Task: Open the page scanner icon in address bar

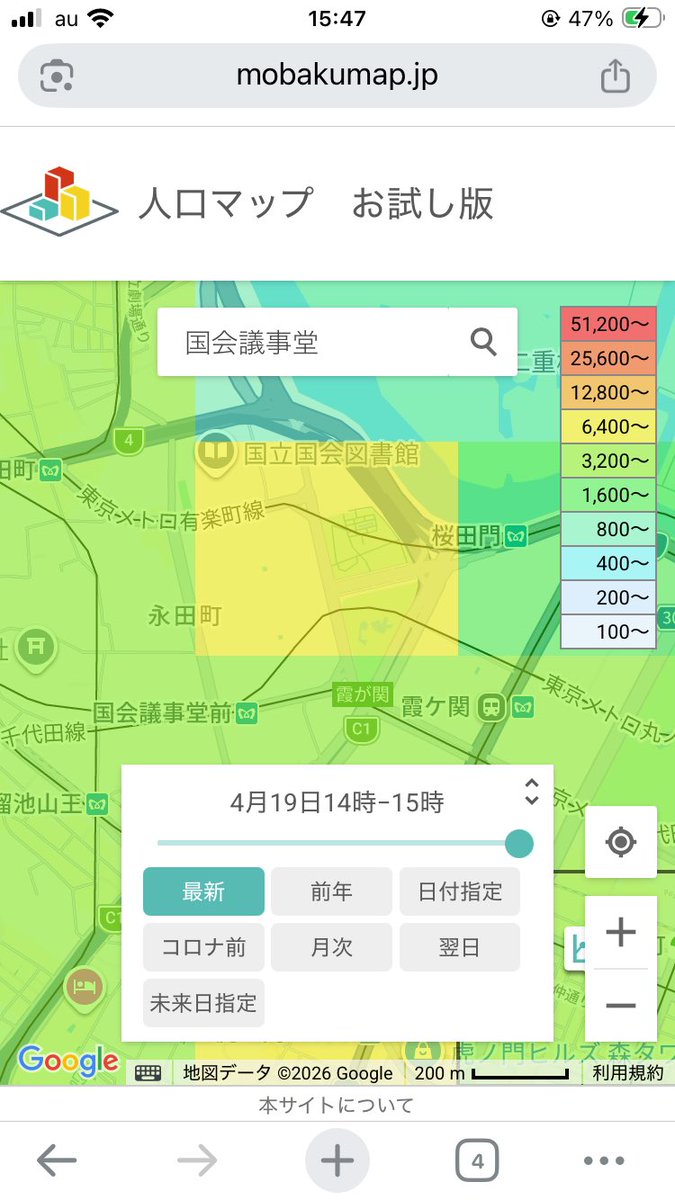Action: pyautogui.click(x=57, y=76)
